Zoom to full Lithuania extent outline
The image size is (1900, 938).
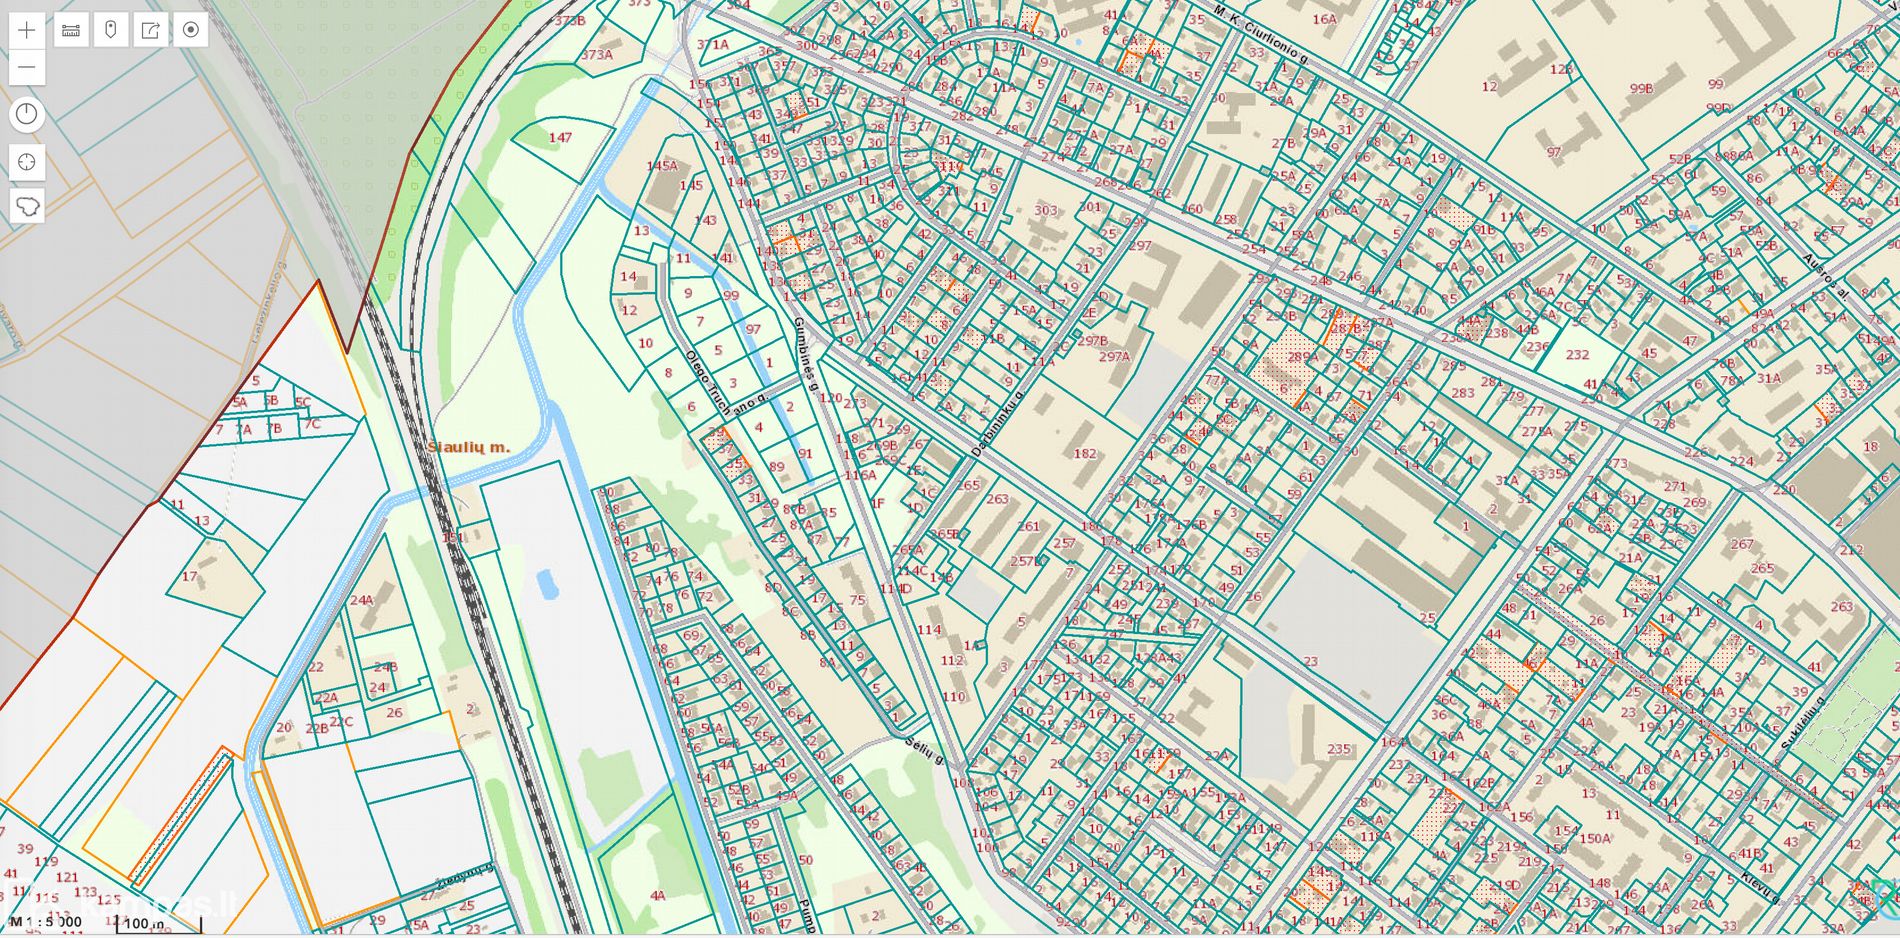[27, 207]
